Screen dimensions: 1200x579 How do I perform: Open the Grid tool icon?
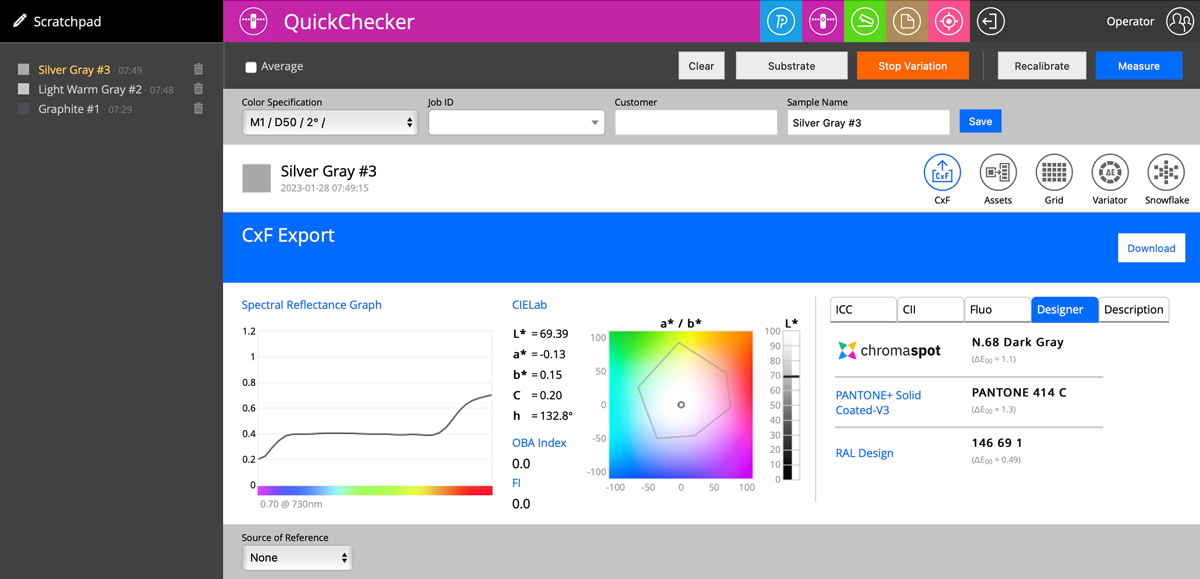pyautogui.click(x=1054, y=173)
